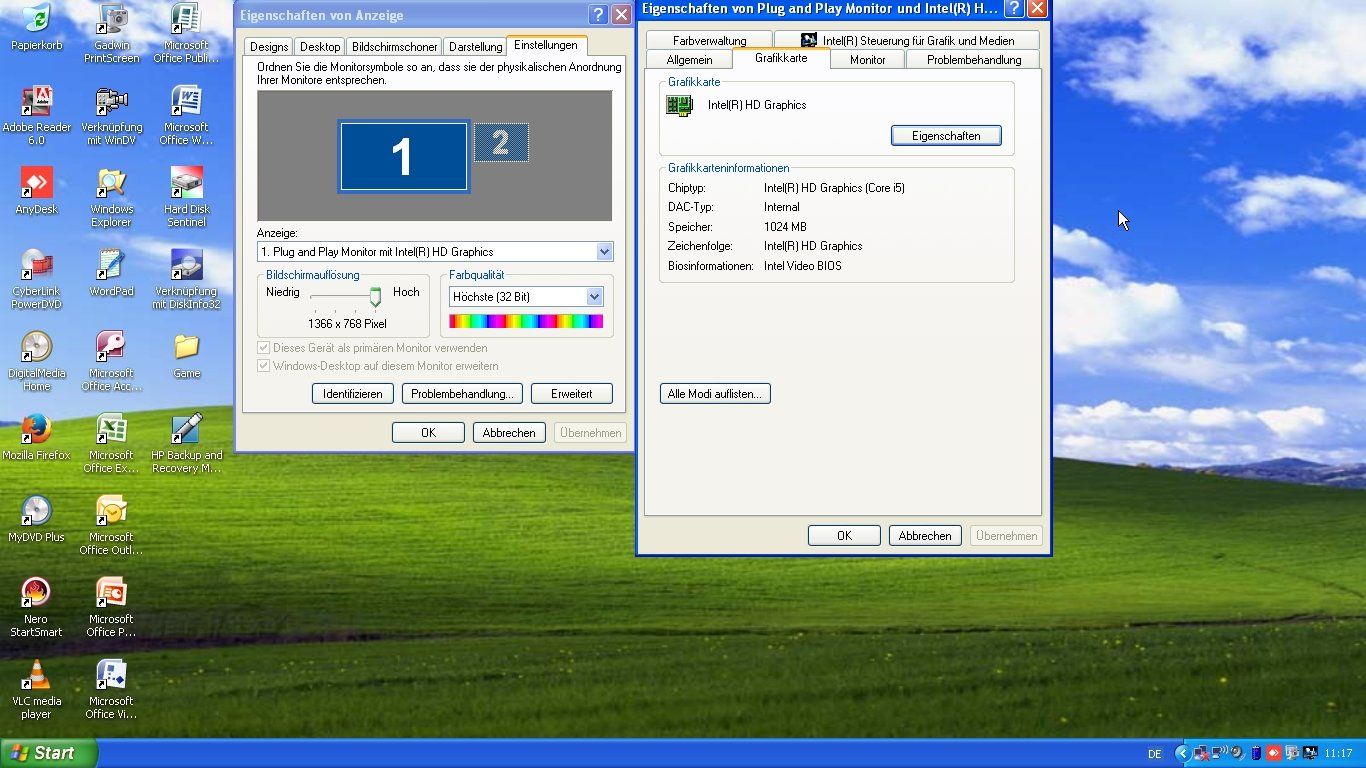Open the Papierkorb recycle bin icon
The height and width of the screenshot is (768, 1366).
36,27
